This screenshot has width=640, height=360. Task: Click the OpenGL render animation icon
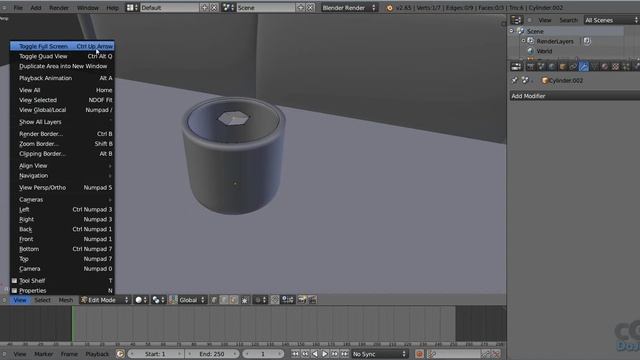[312, 300]
